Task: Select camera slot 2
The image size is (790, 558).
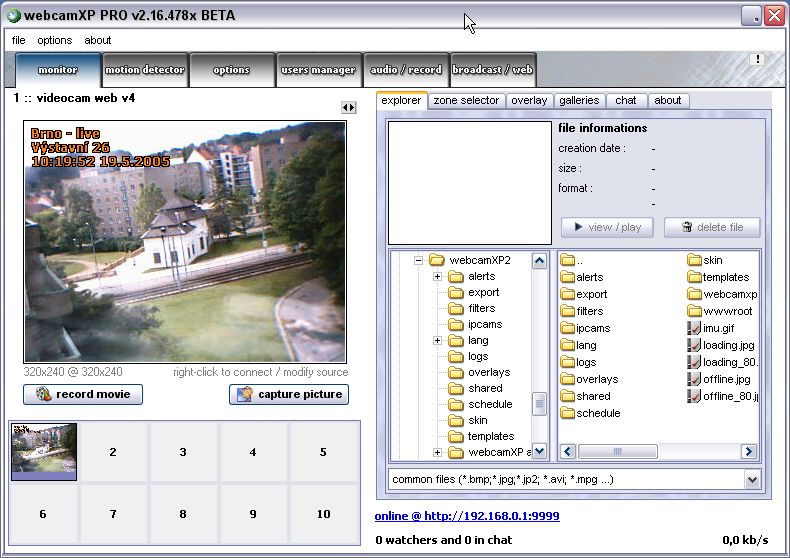Action: [113, 452]
